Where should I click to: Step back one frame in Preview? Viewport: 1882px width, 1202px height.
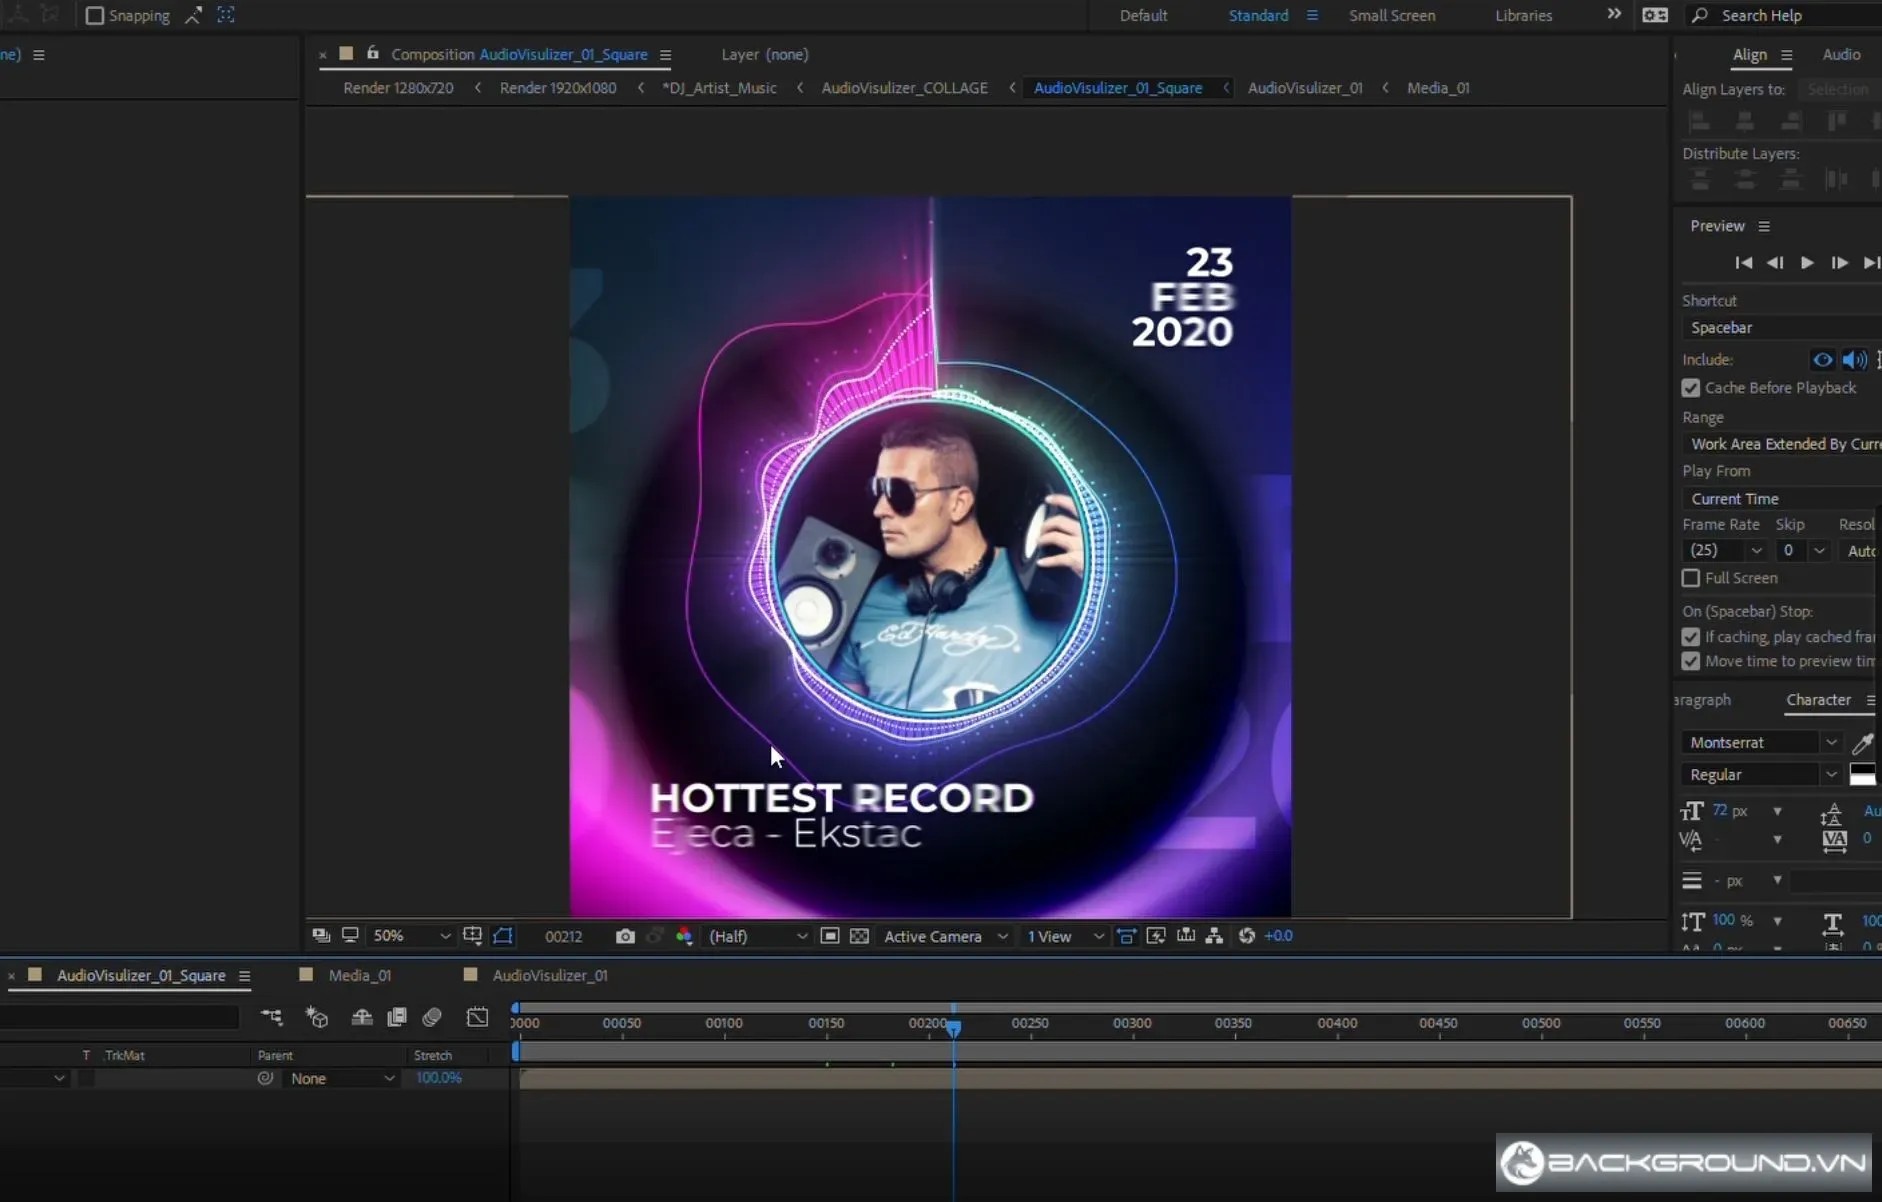1775,263
